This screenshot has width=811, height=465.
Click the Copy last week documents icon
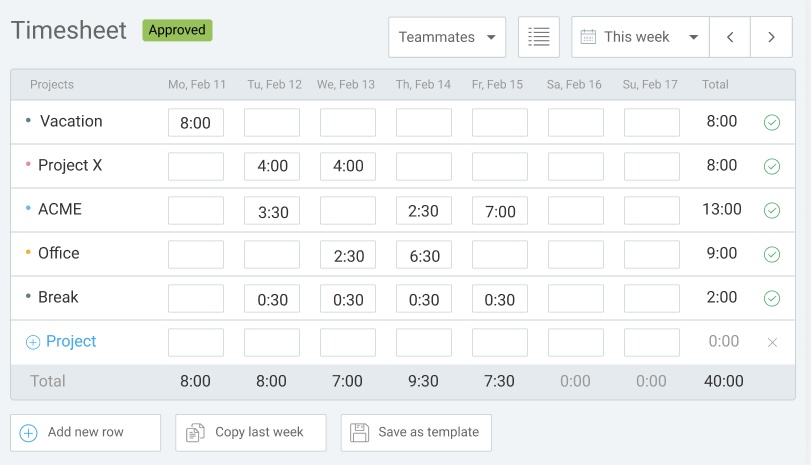[195, 432]
